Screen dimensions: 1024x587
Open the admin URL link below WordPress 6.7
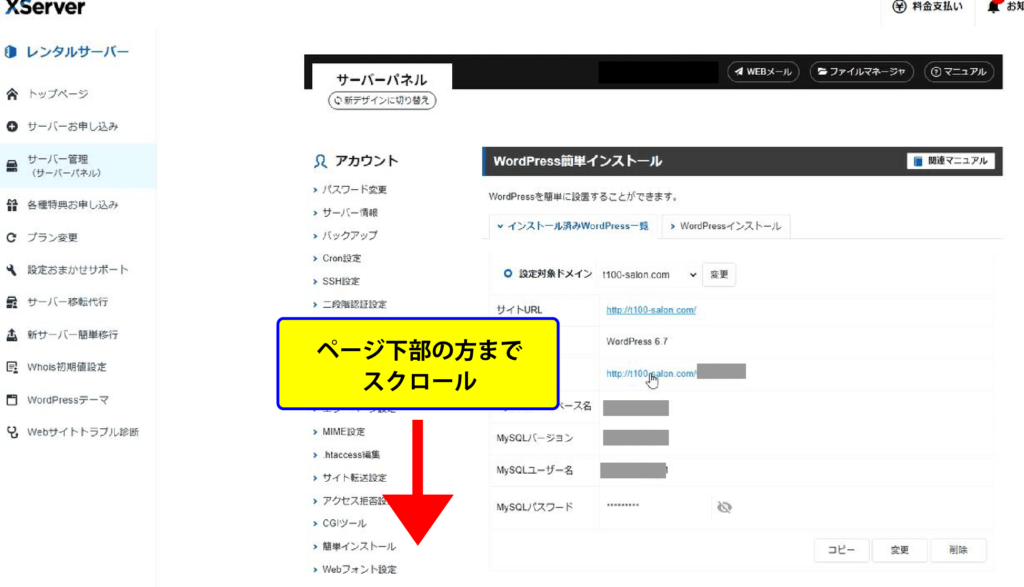coord(651,373)
